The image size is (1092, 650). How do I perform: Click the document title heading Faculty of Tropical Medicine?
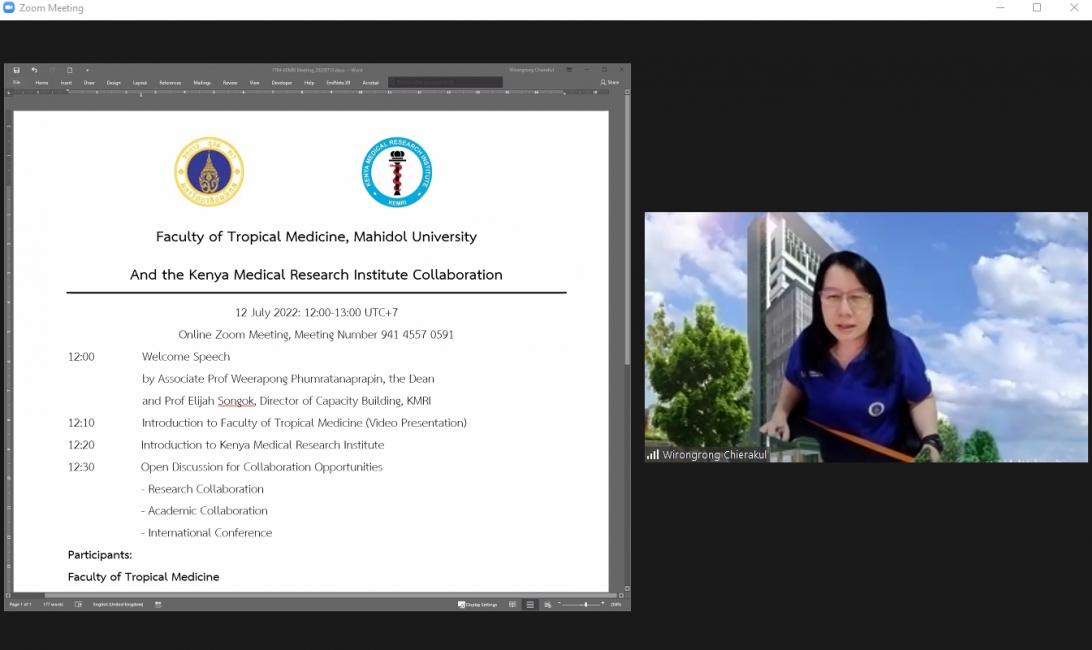pyautogui.click(x=316, y=236)
